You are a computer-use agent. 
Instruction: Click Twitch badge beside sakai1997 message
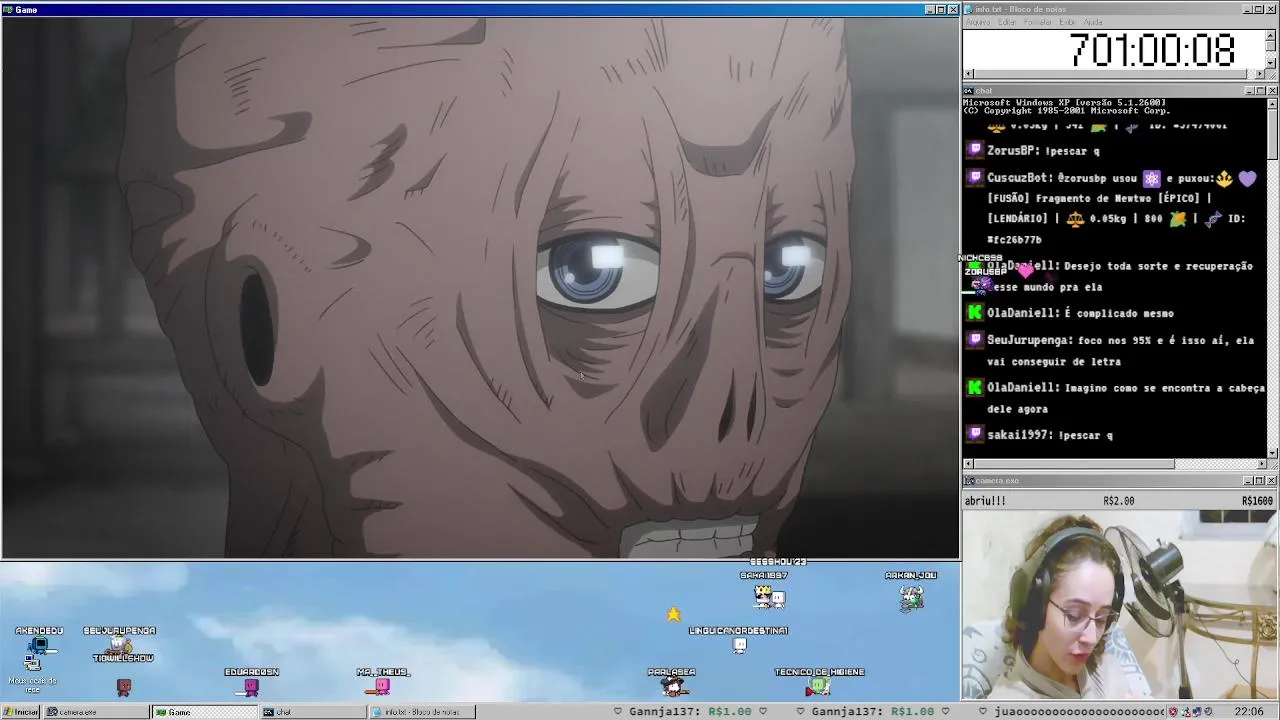tap(975, 434)
